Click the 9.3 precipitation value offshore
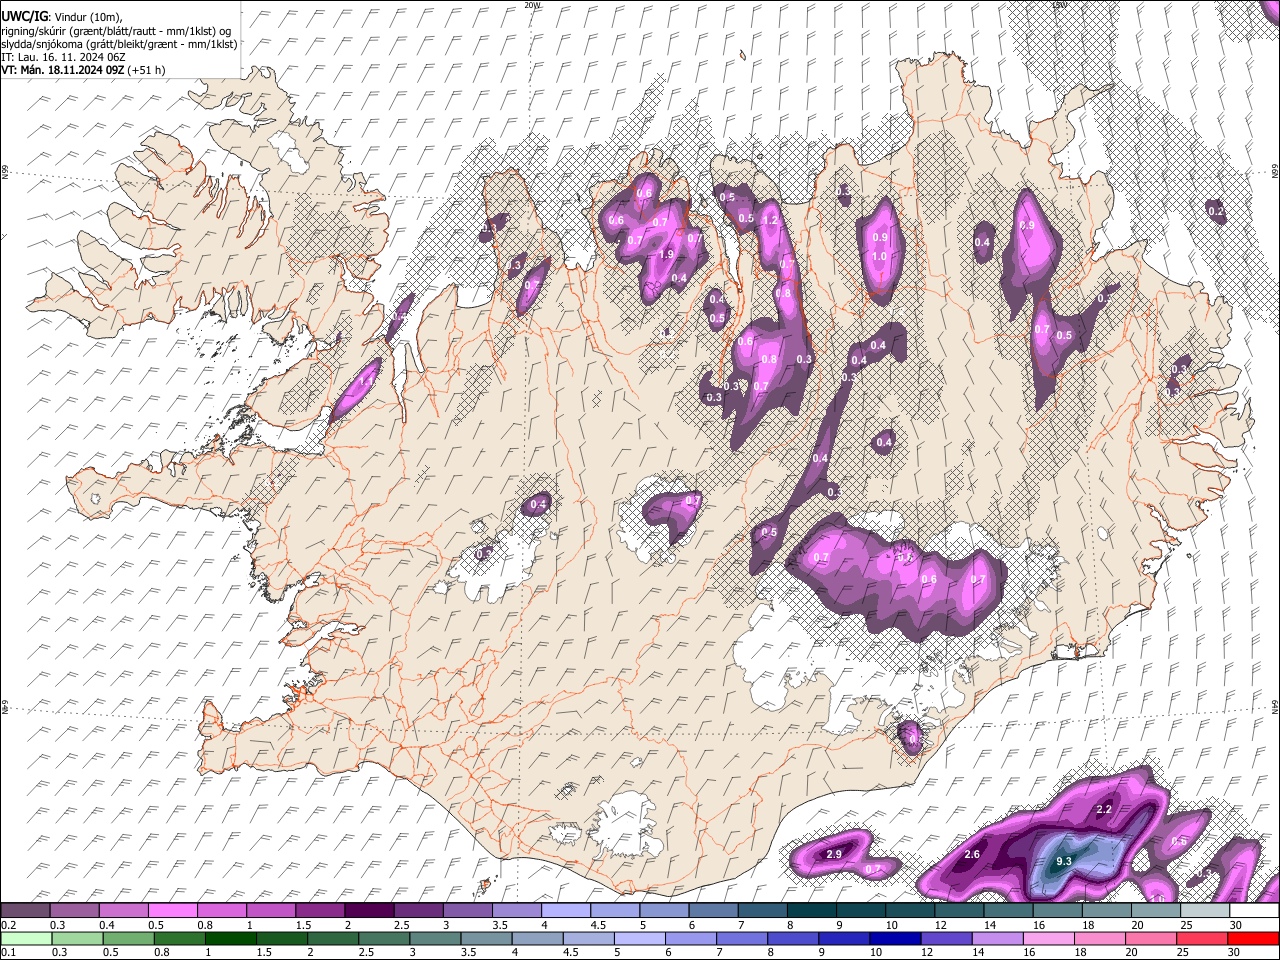The image size is (1280, 960). (x=1064, y=861)
